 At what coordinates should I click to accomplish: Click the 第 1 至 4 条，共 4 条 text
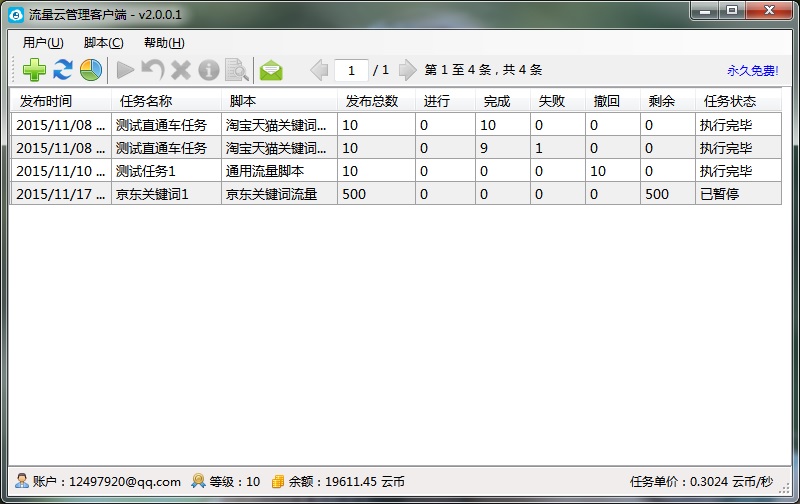[x=483, y=70]
